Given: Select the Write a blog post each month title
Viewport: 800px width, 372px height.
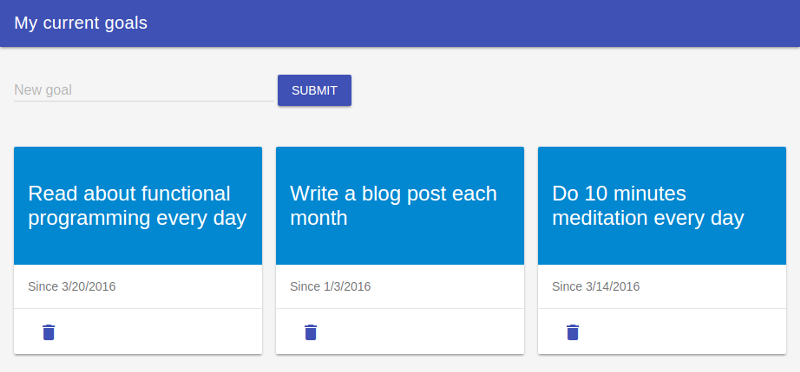Looking at the screenshot, I should (393, 206).
